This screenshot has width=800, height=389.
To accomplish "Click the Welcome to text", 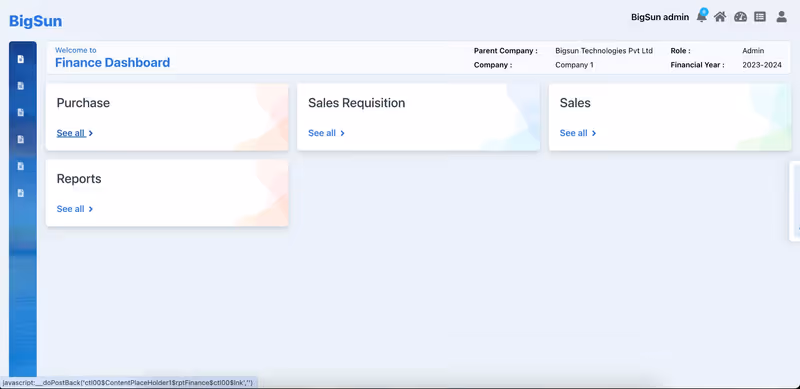I will (76, 50).
